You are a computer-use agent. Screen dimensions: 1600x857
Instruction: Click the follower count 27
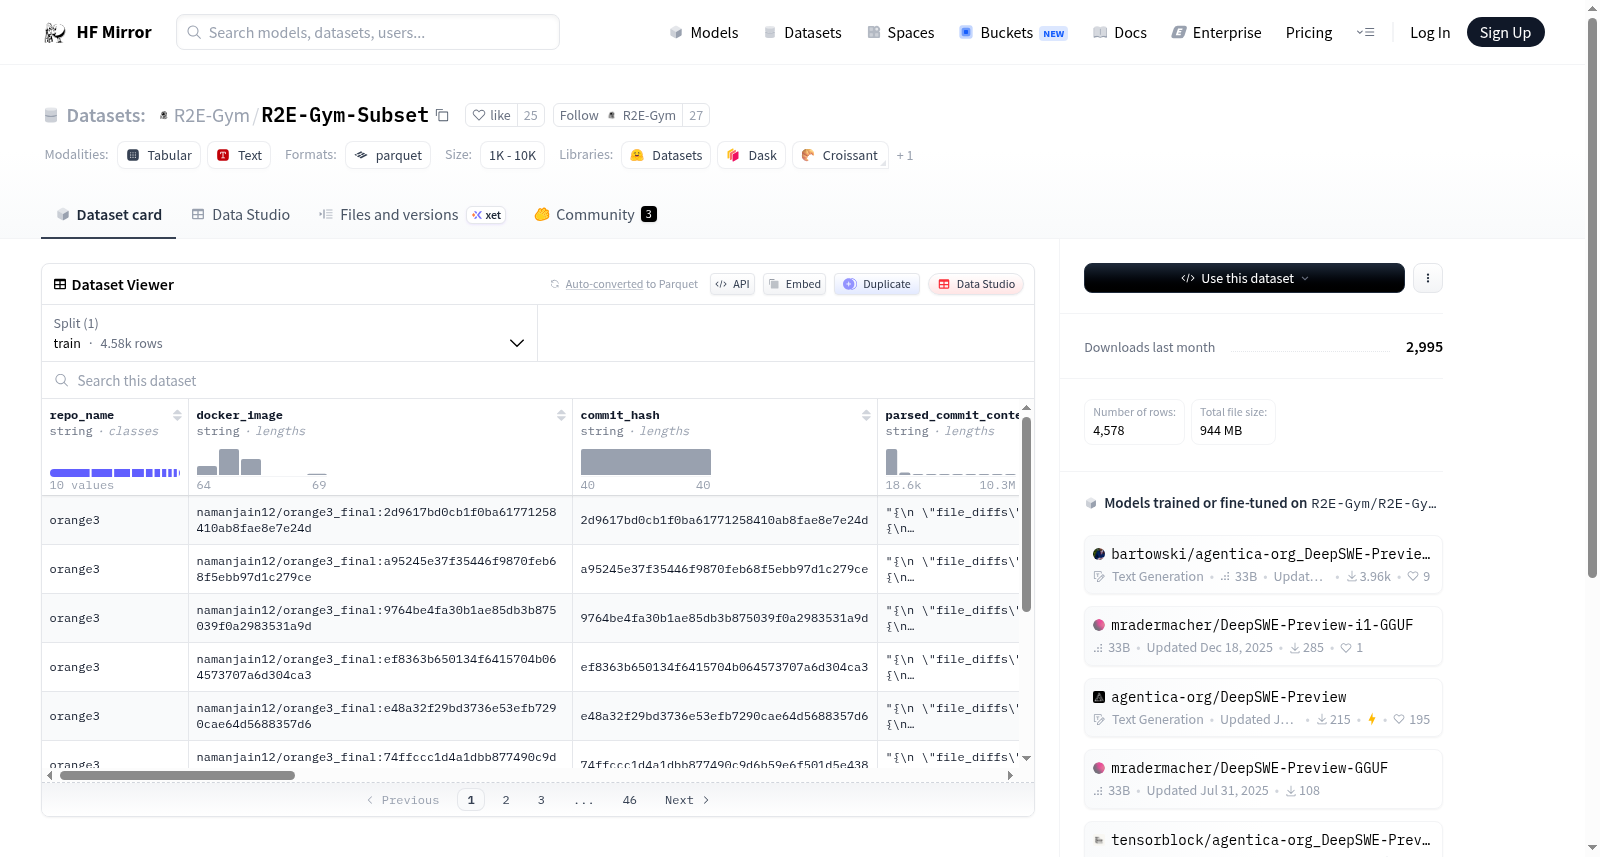pos(696,115)
